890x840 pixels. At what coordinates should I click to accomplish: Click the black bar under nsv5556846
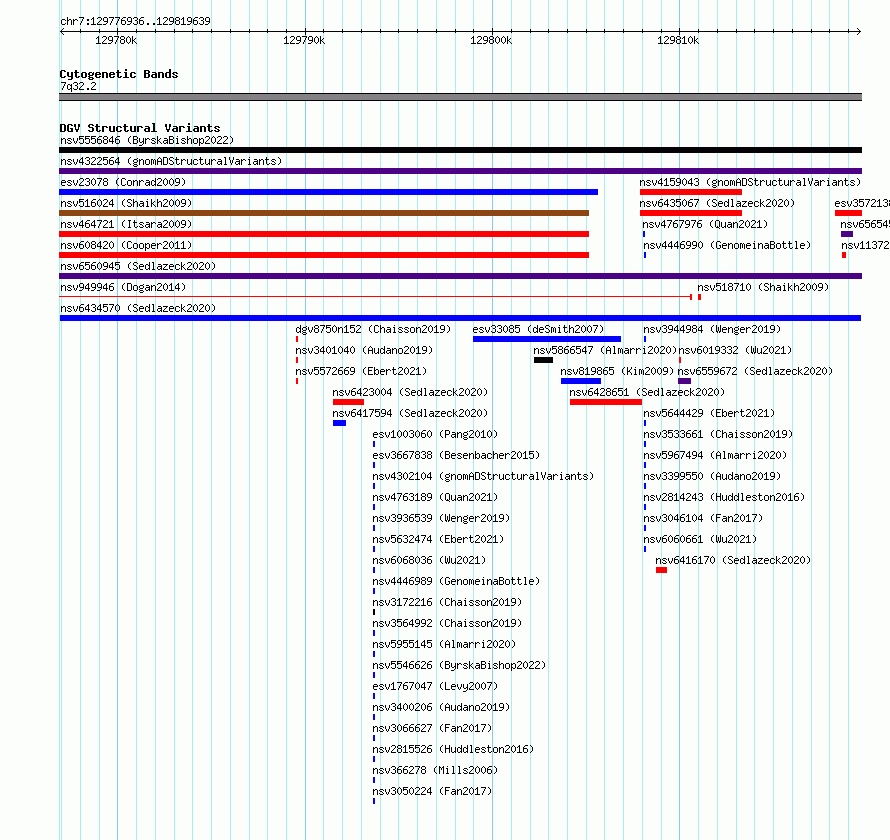tap(460, 150)
